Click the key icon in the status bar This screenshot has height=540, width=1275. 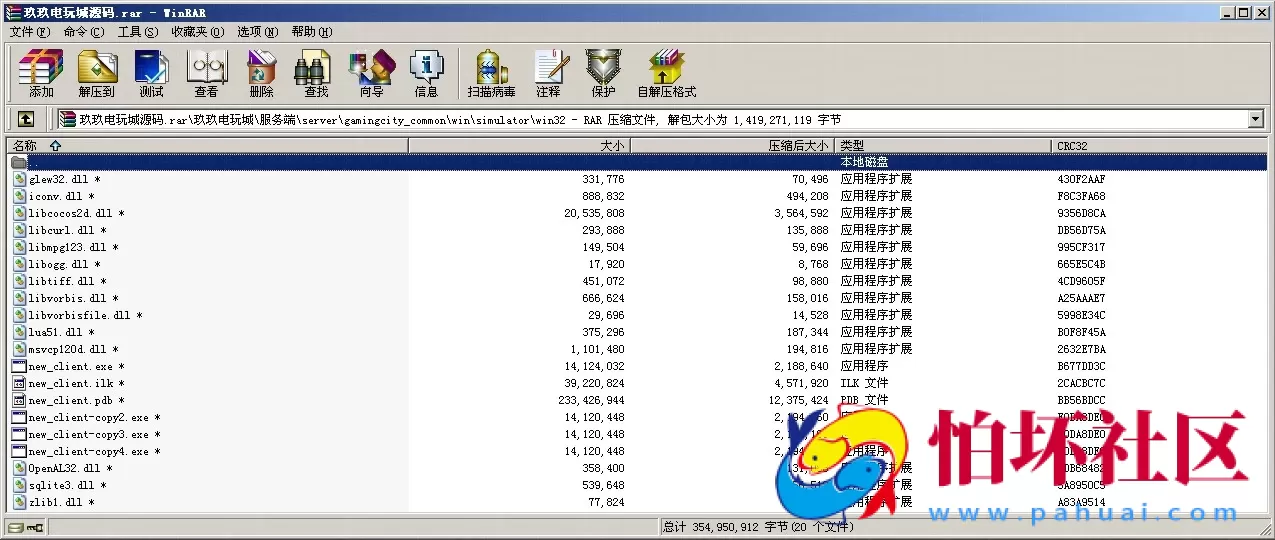click(x=35, y=527)
